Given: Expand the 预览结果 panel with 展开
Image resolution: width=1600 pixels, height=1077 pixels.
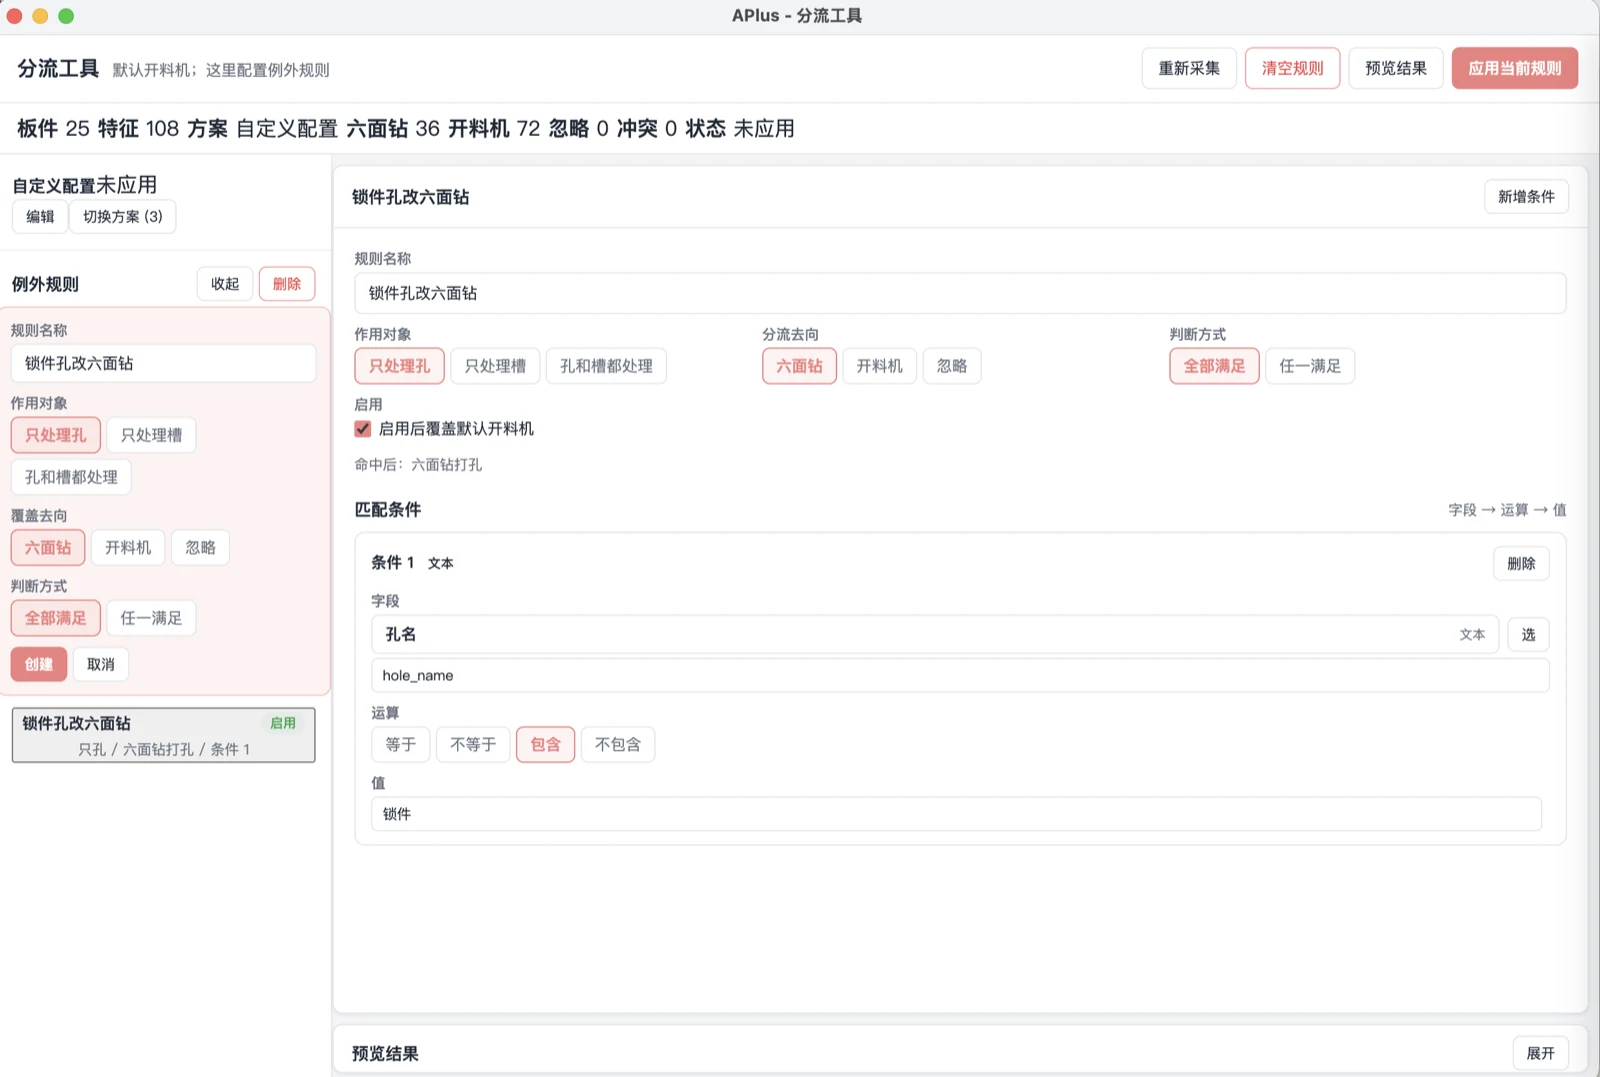Looking at the screenshot, I should [x=1540, y=1053].
